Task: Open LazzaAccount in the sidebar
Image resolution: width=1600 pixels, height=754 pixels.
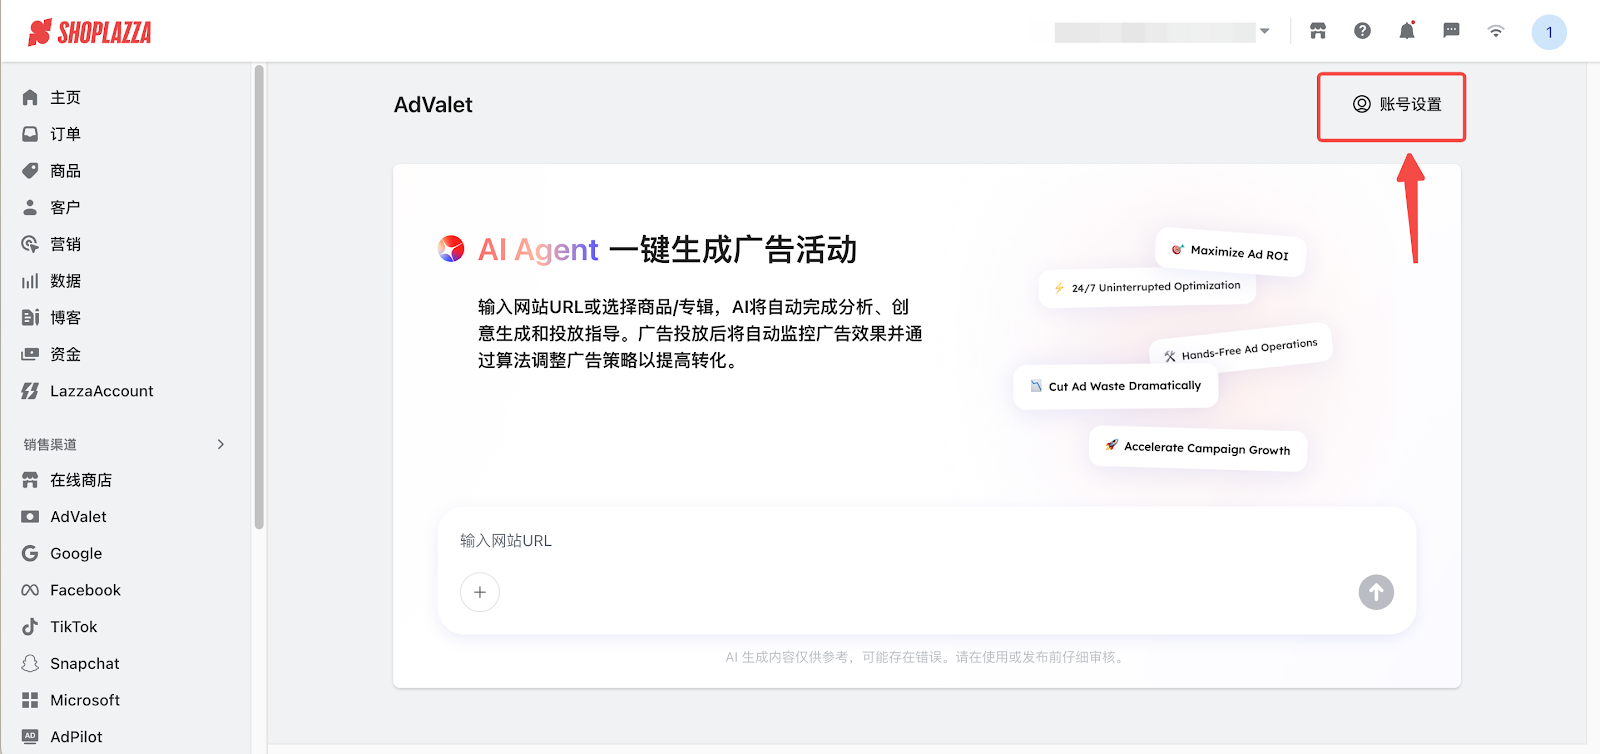Action: tap(101, 391)
